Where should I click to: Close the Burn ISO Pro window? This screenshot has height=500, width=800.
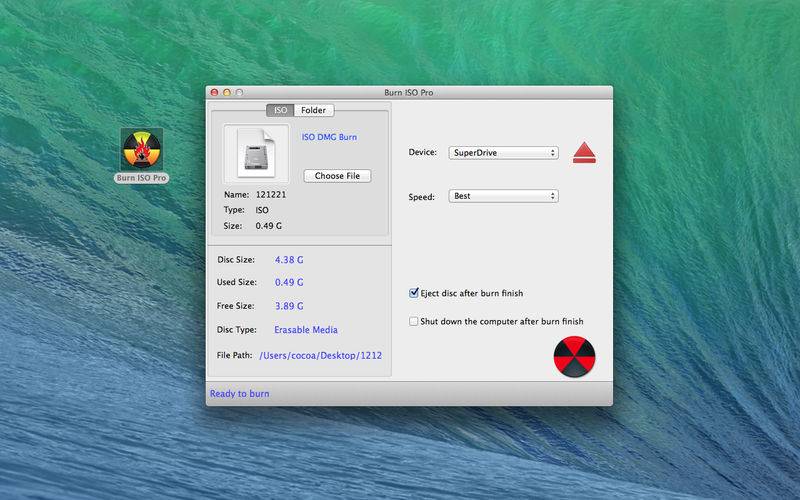point(214,92)
